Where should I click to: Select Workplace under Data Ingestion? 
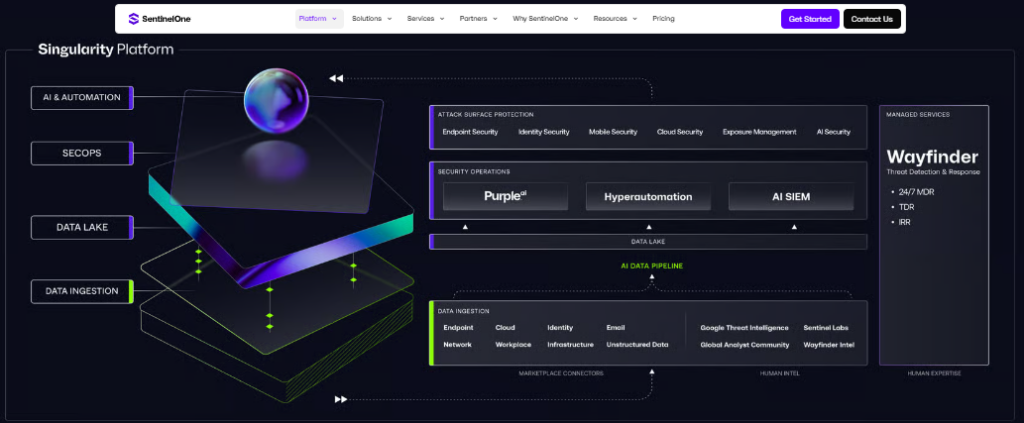(x=513, y=345)
